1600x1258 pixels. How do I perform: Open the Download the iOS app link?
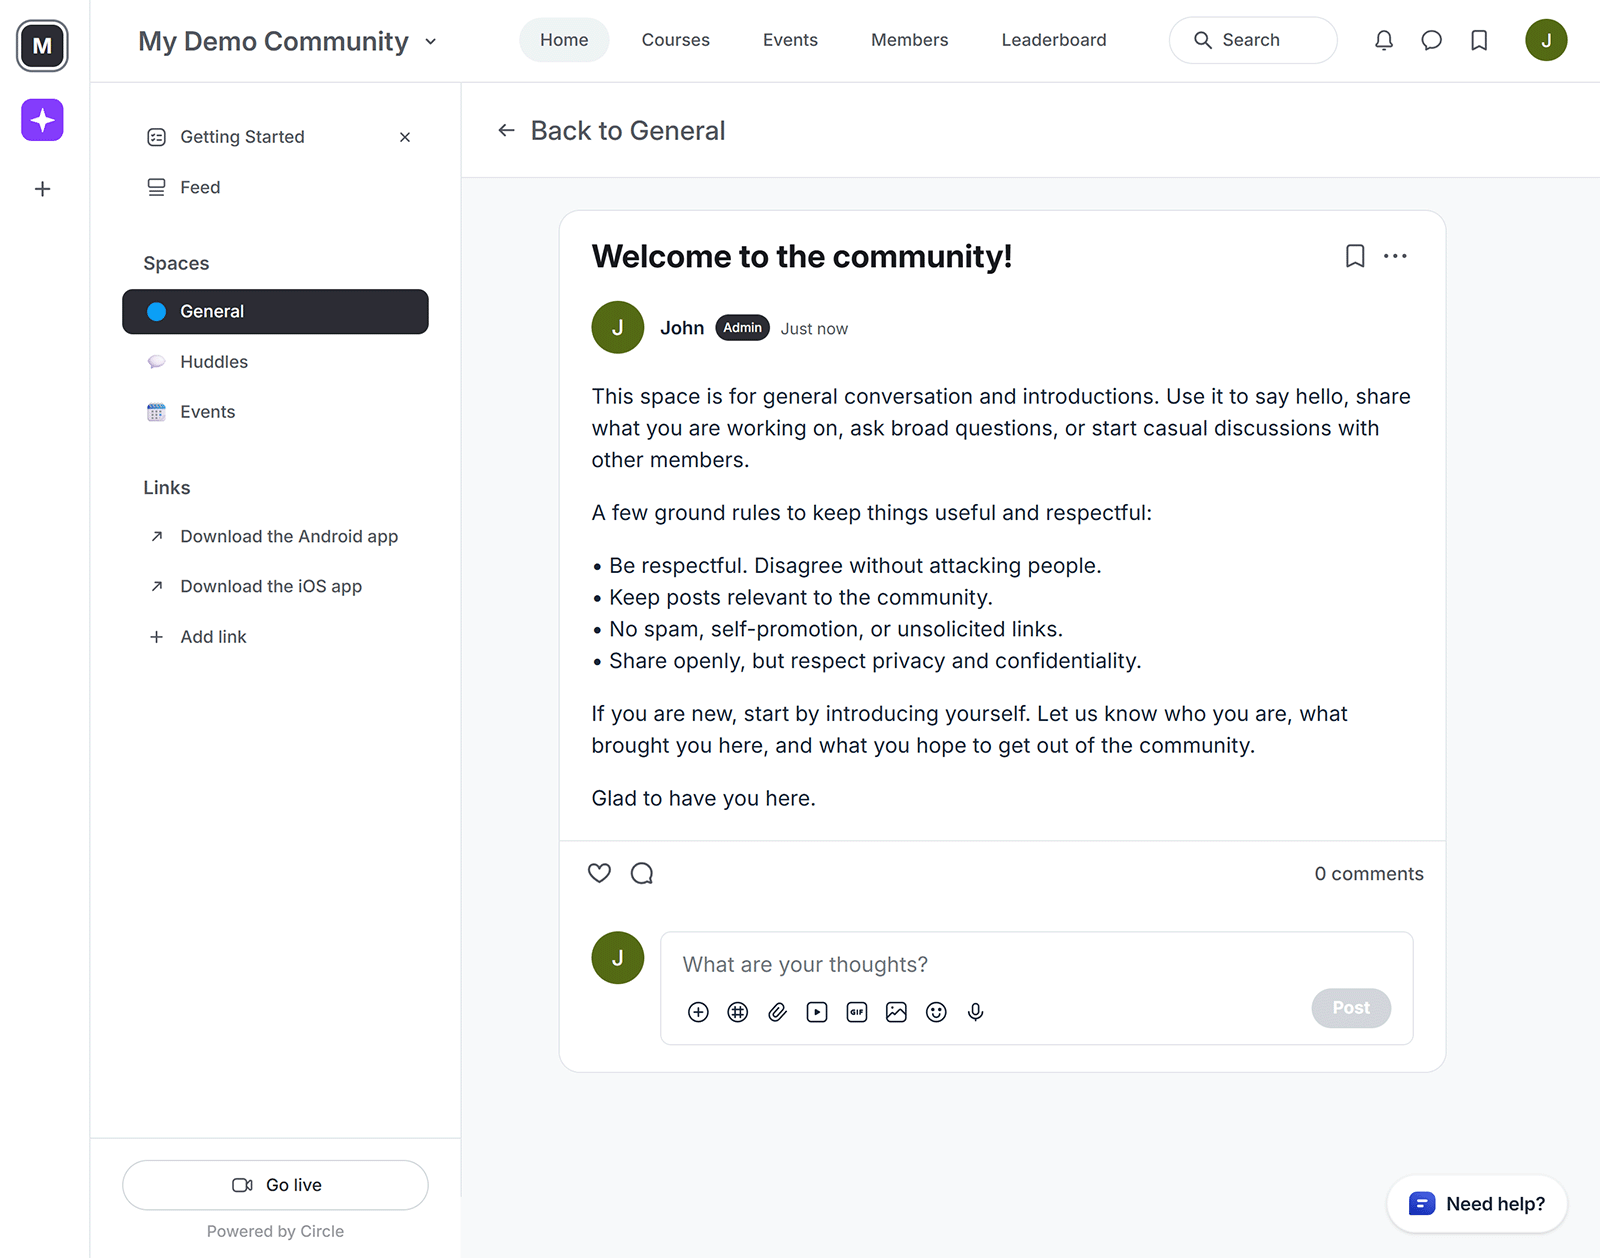coord(270,586)
